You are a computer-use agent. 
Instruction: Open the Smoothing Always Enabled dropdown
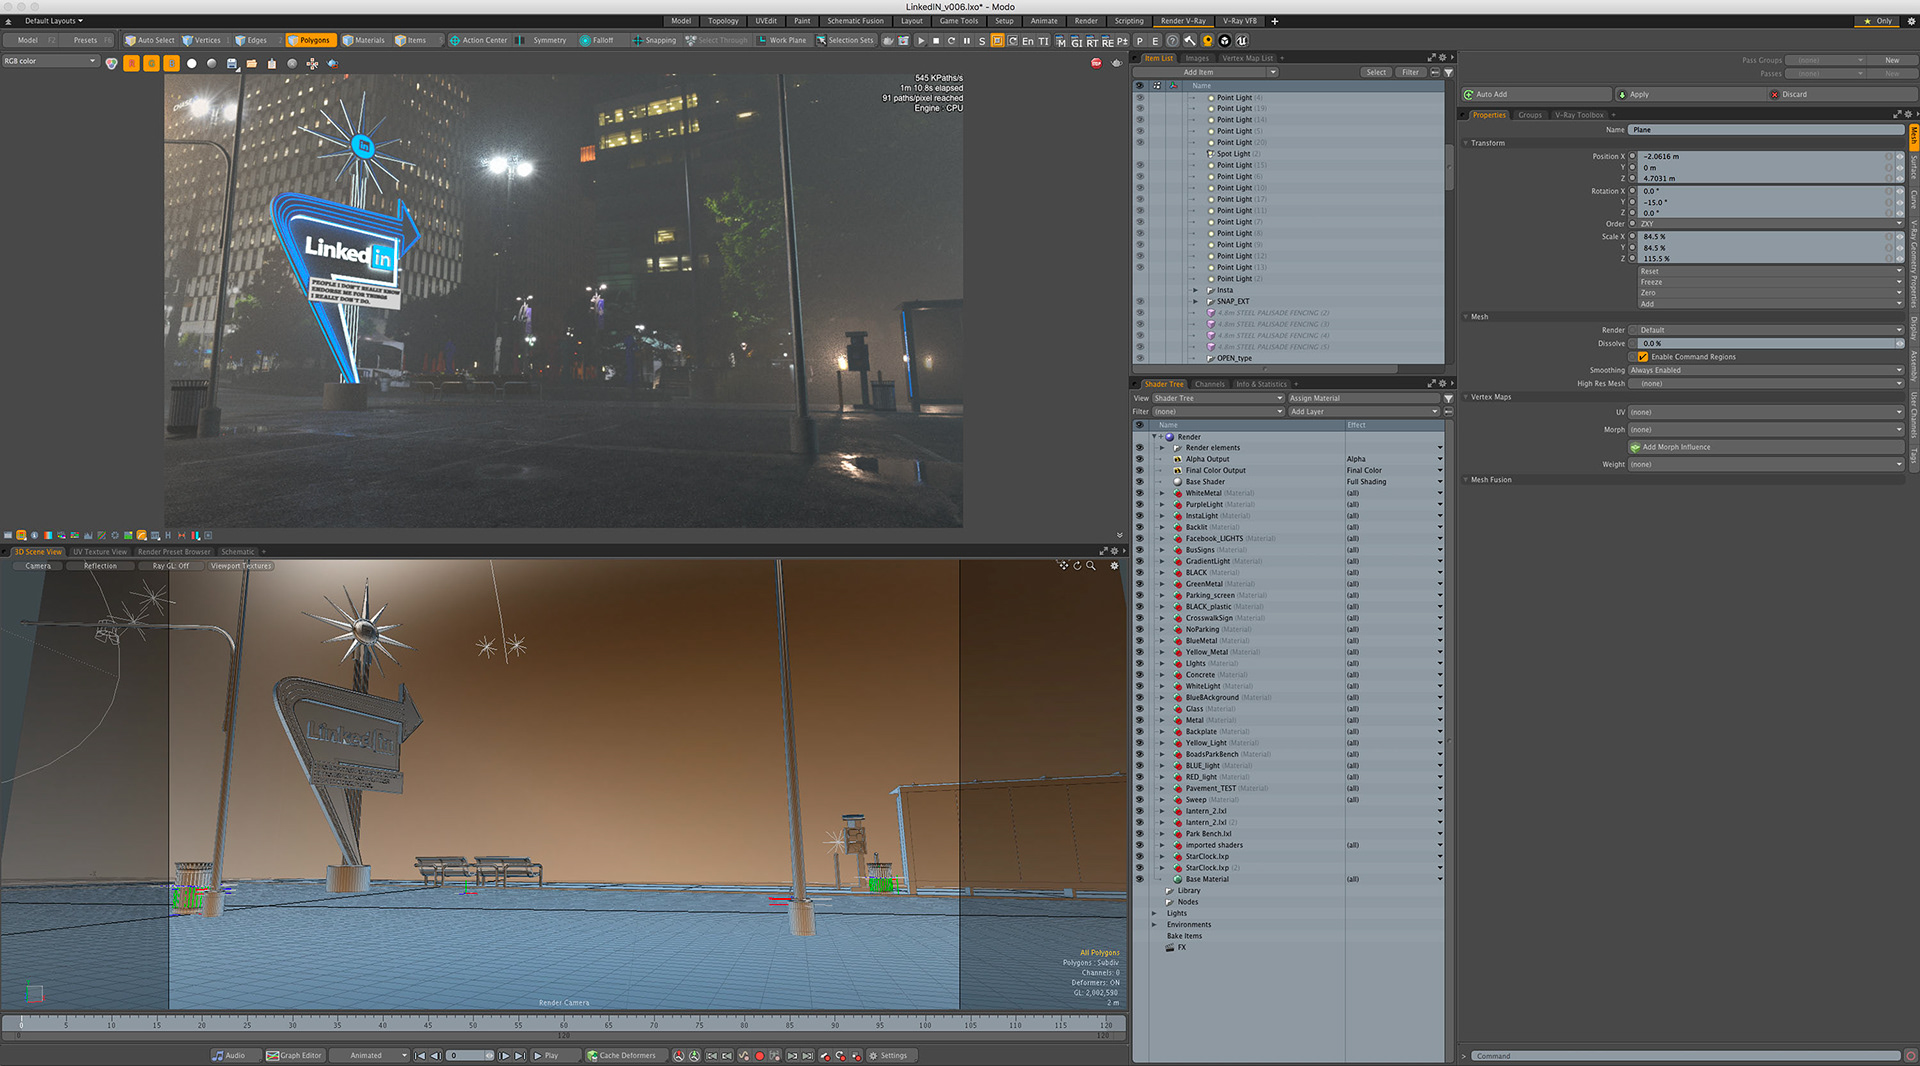1765,370
